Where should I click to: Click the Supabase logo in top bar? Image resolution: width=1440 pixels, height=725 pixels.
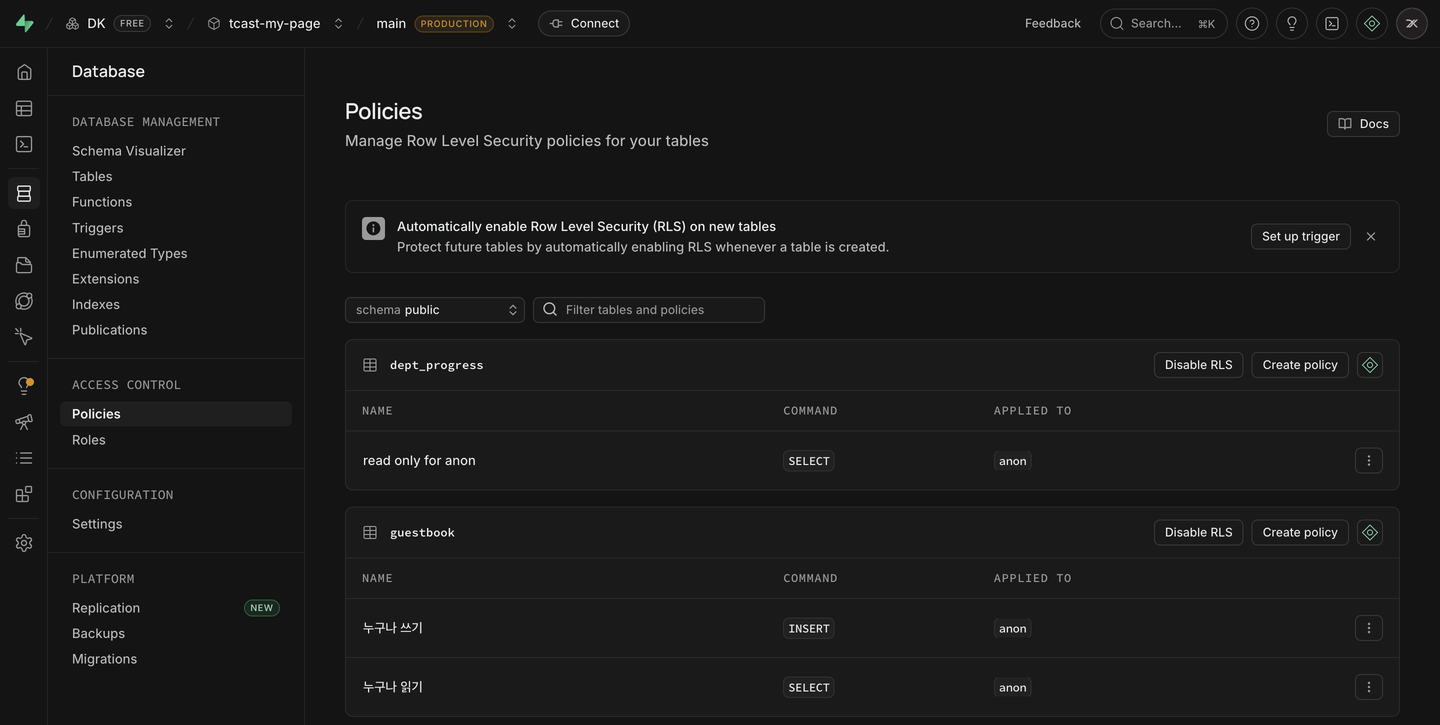tap(24, 23)
